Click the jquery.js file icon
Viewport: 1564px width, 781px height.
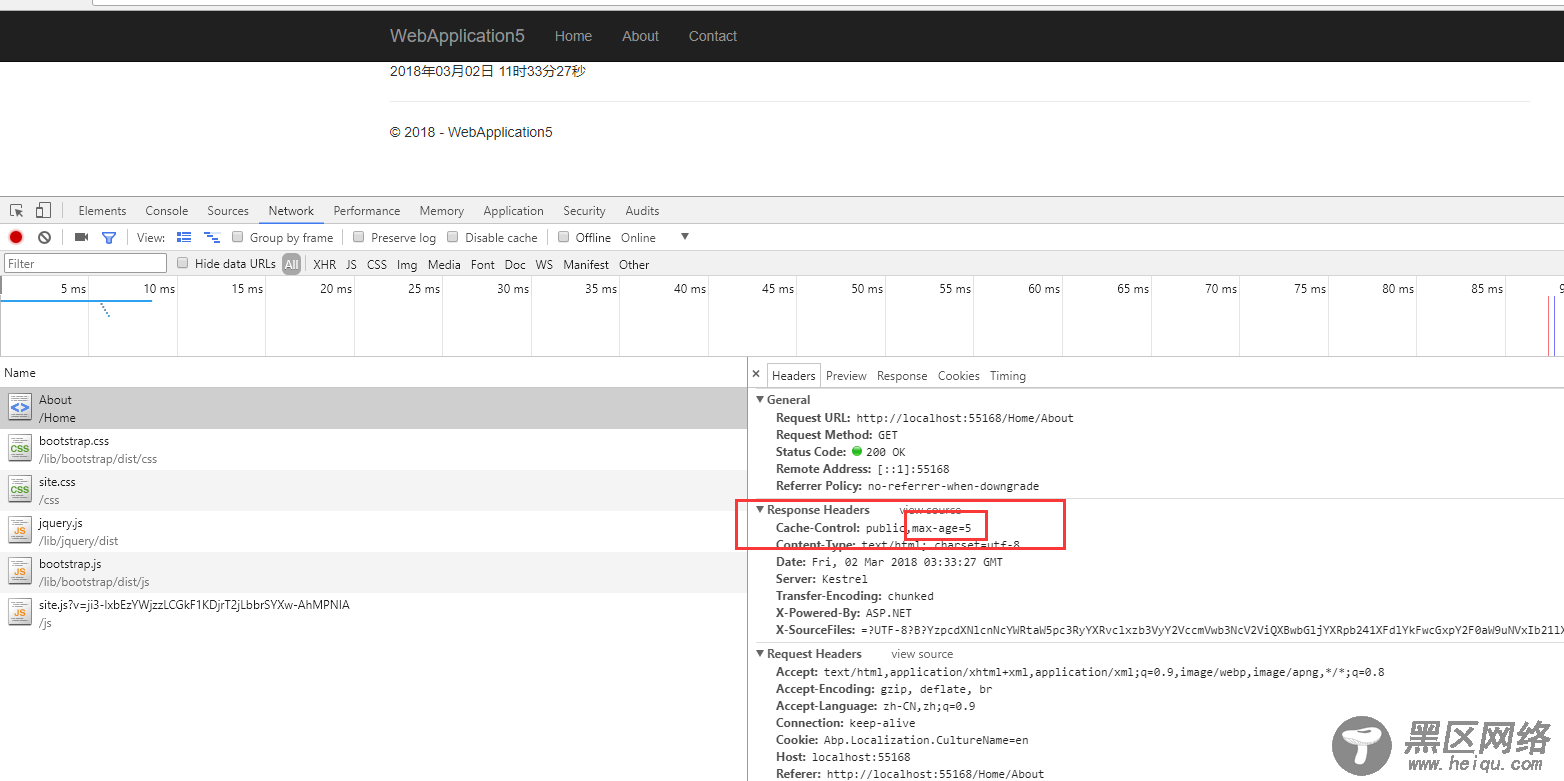point(20,530)
